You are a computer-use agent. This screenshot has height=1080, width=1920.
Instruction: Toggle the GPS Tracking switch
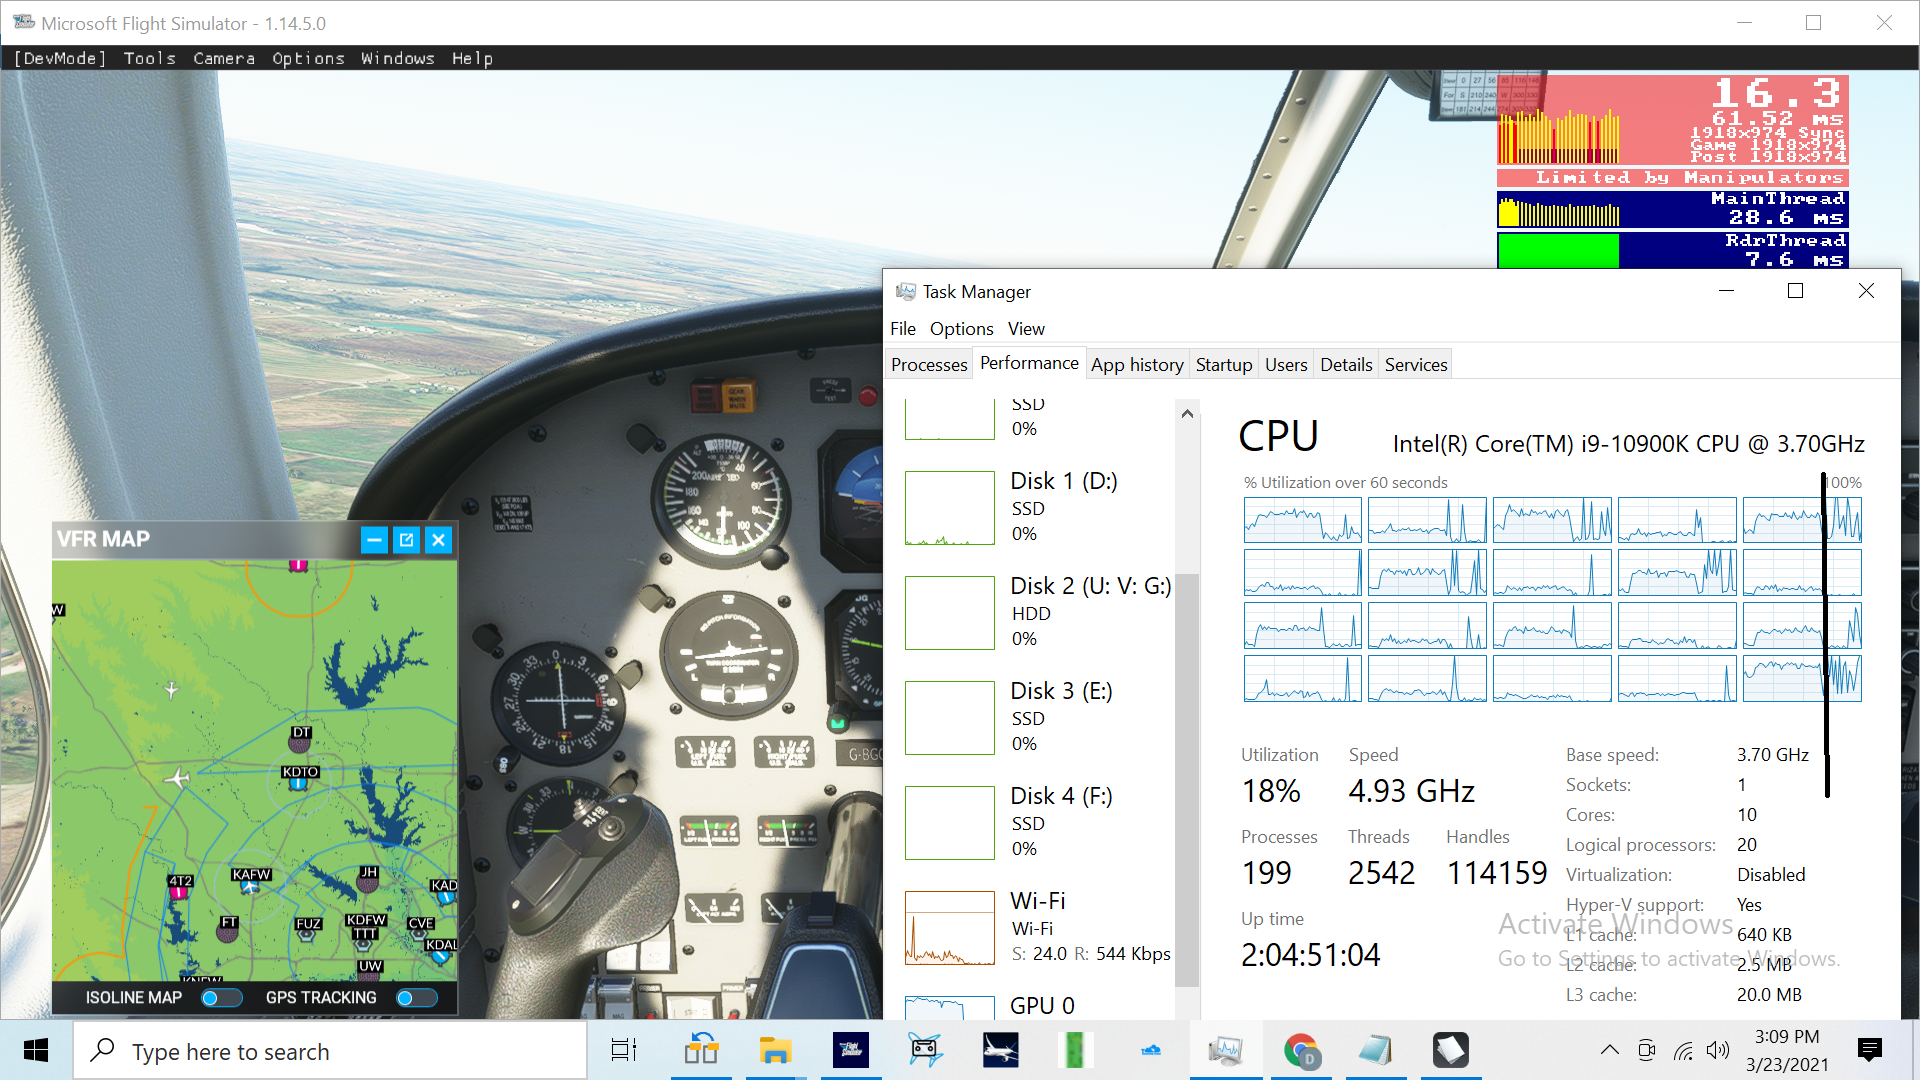pyautogui.click(x=416, y=997)
